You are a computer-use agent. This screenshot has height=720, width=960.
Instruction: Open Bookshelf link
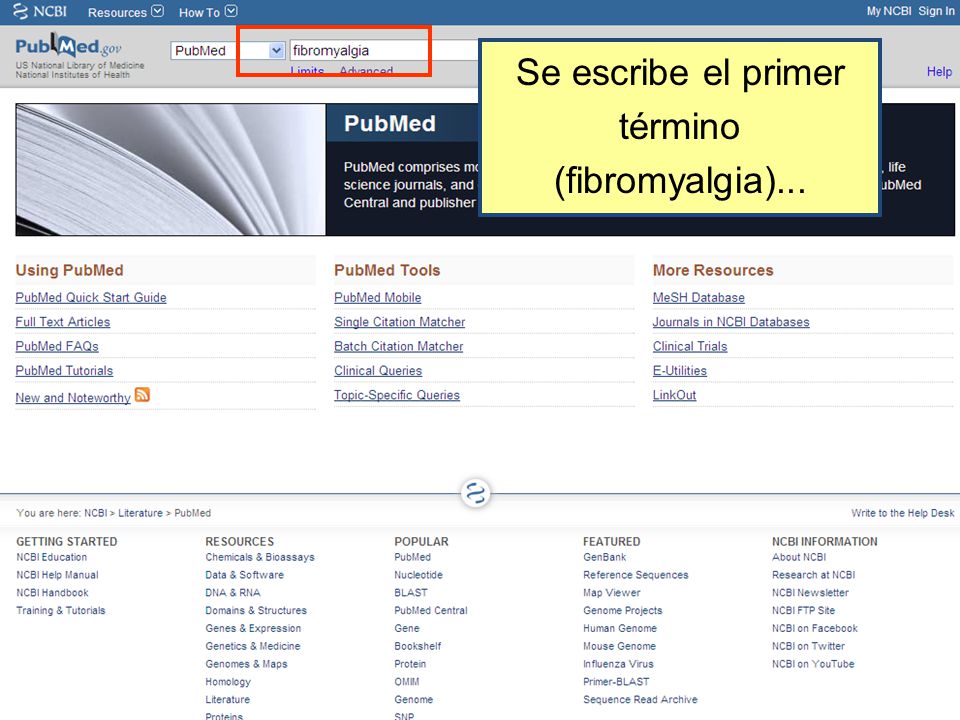coord(418,646)
